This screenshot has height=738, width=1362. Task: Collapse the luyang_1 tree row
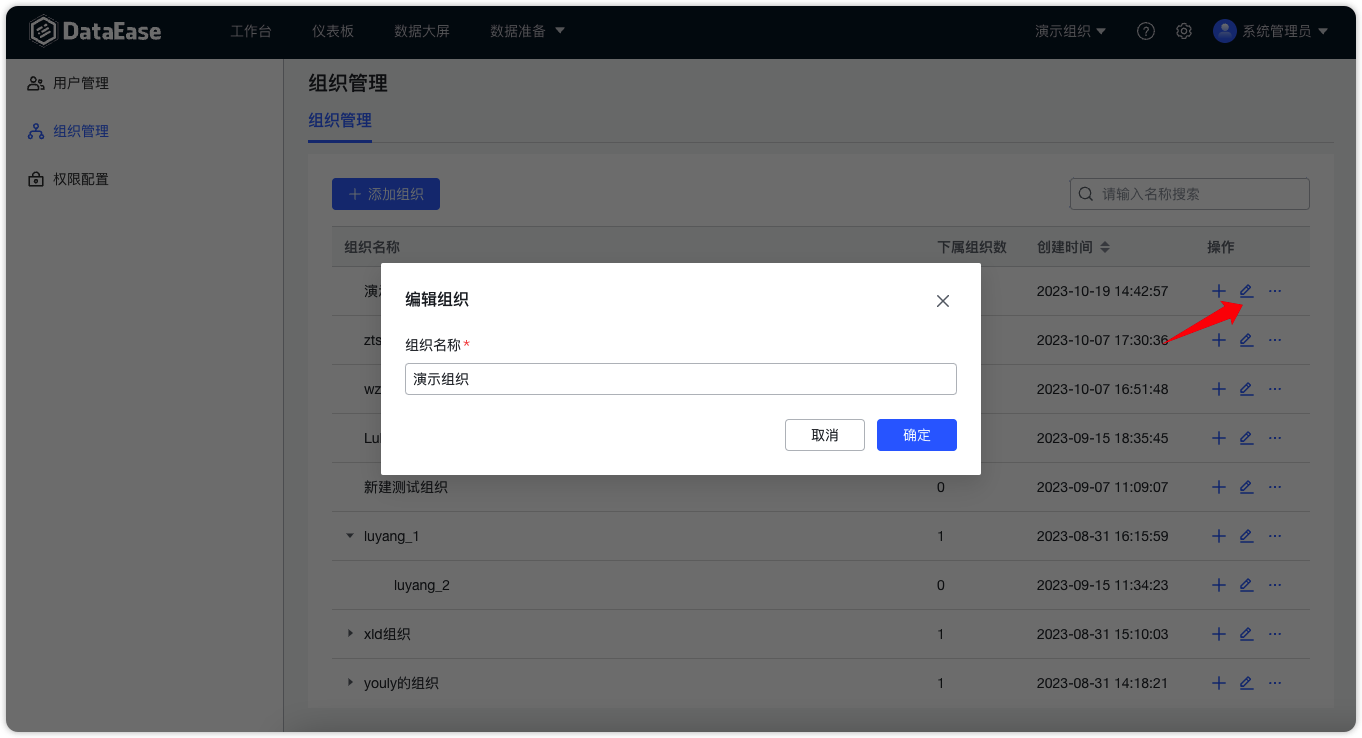pyautogui.click(x=350, y=536)
